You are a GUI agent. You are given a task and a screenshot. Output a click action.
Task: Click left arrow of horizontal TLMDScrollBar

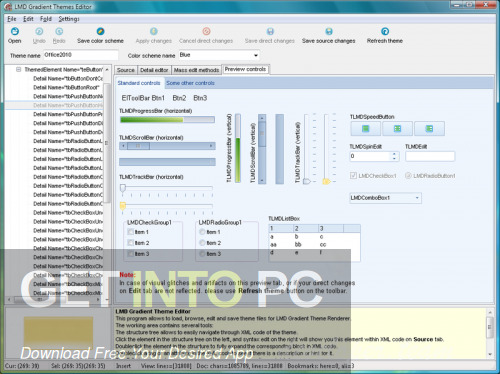(123, 146)
